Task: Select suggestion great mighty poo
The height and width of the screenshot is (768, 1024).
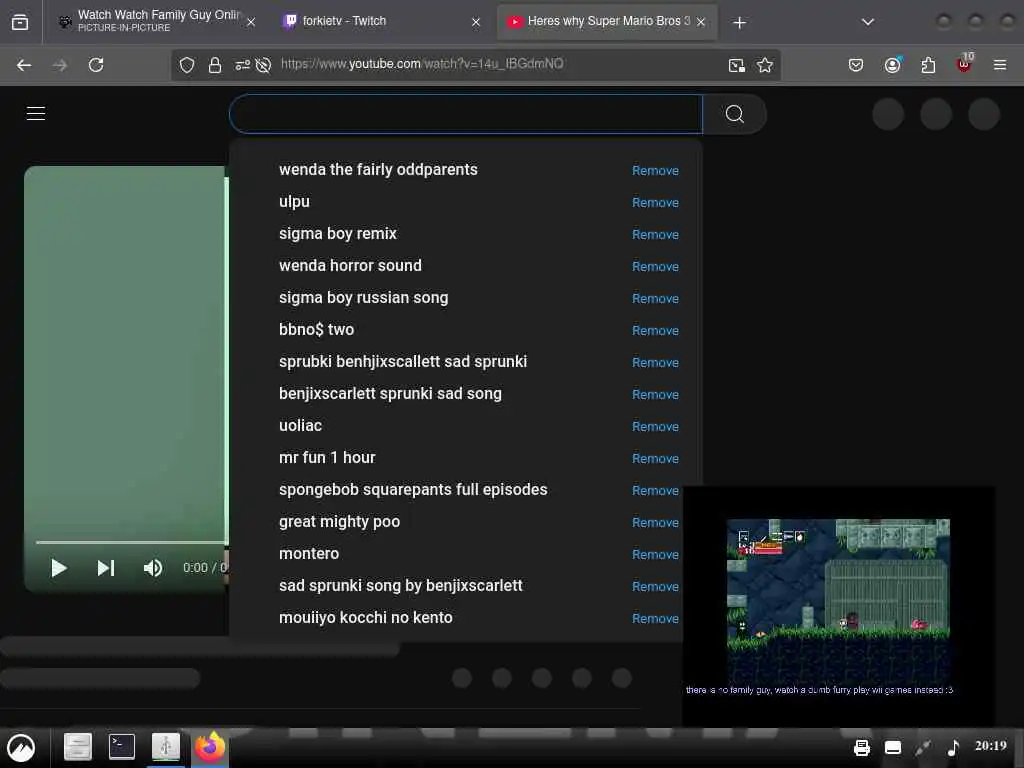Action: click(339, 522)
